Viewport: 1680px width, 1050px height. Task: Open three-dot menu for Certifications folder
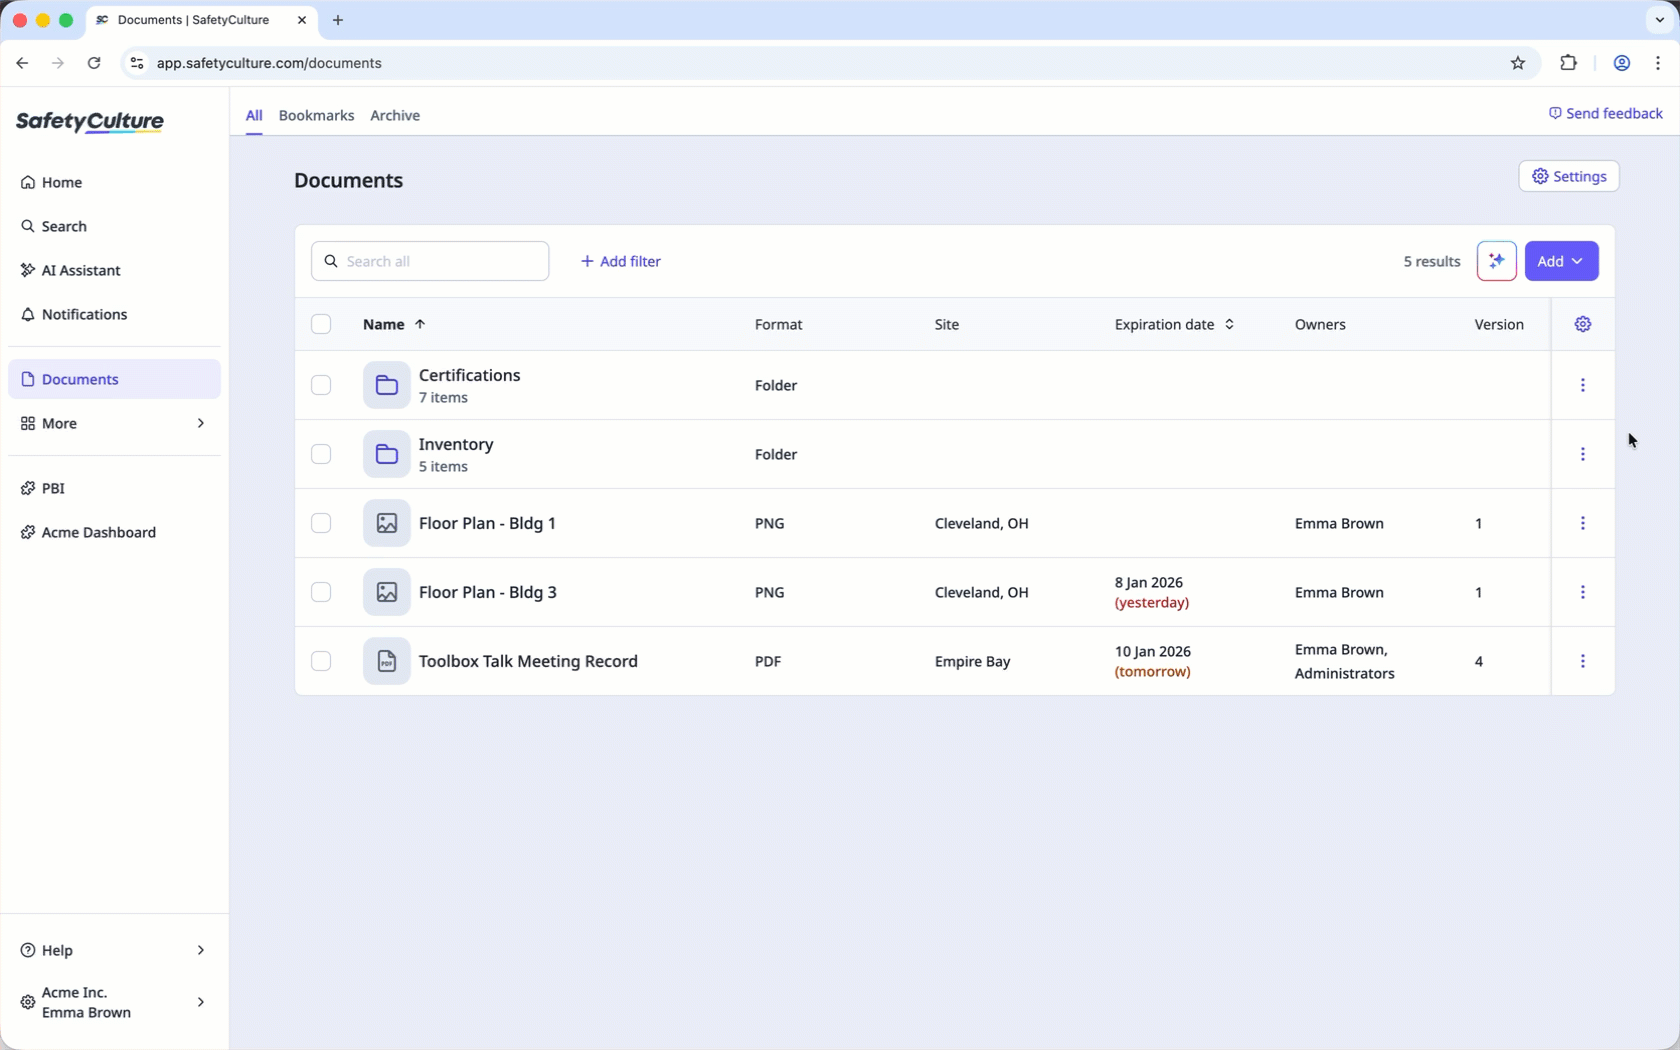point(1582,385)
